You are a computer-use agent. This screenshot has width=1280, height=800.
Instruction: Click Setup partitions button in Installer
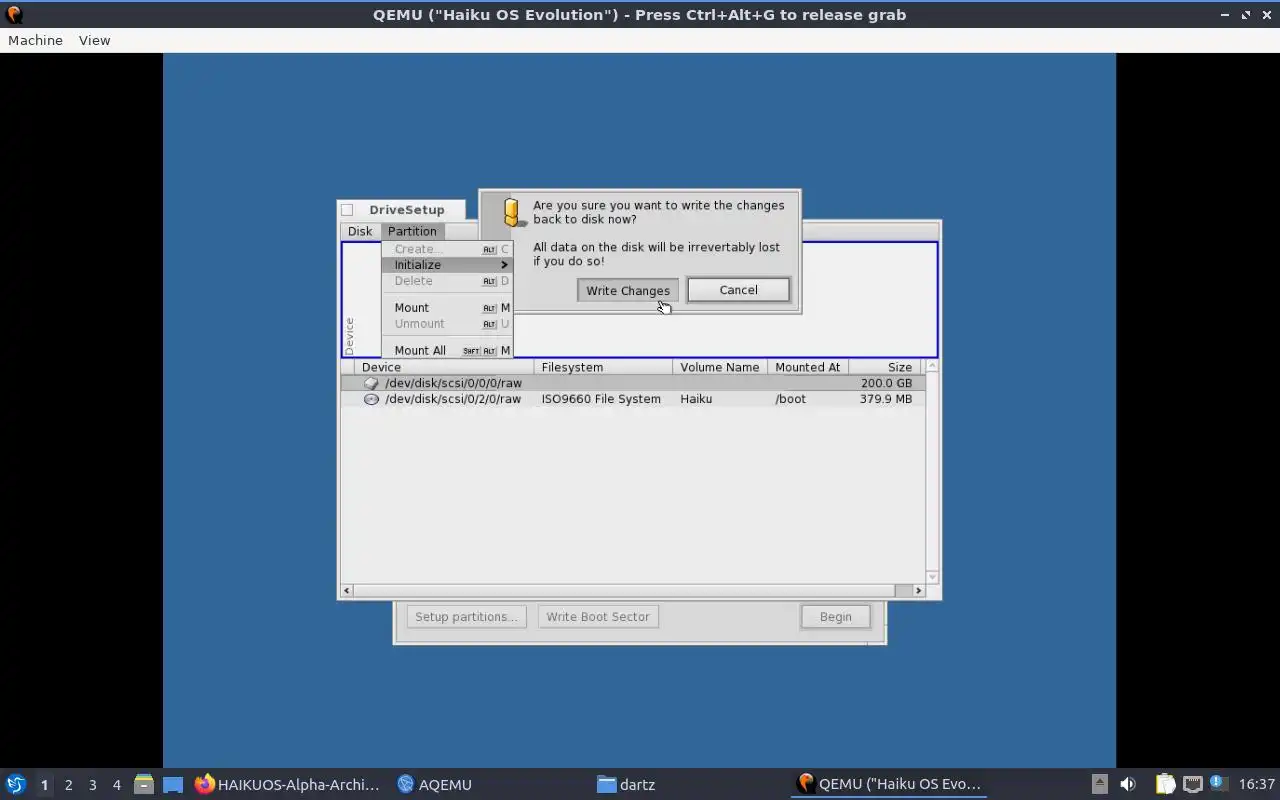(466, 617)
